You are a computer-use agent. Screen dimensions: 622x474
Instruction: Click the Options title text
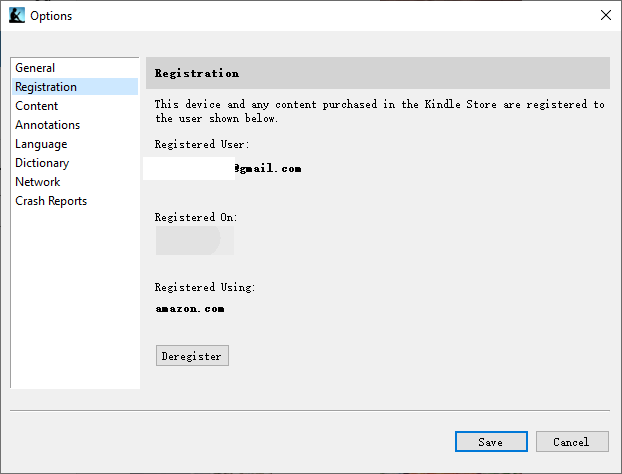[51, 16]
